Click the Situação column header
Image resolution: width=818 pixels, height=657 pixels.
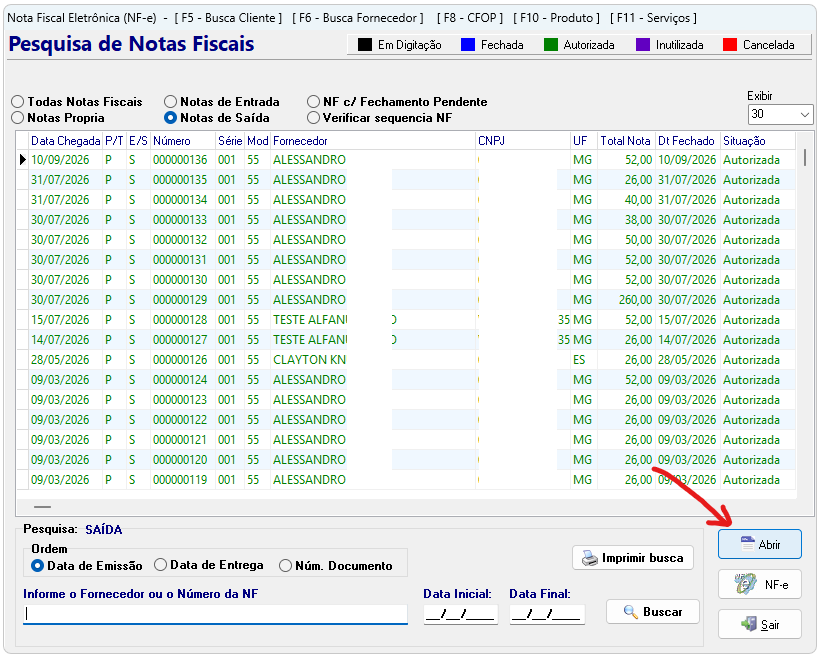point(757,141)
